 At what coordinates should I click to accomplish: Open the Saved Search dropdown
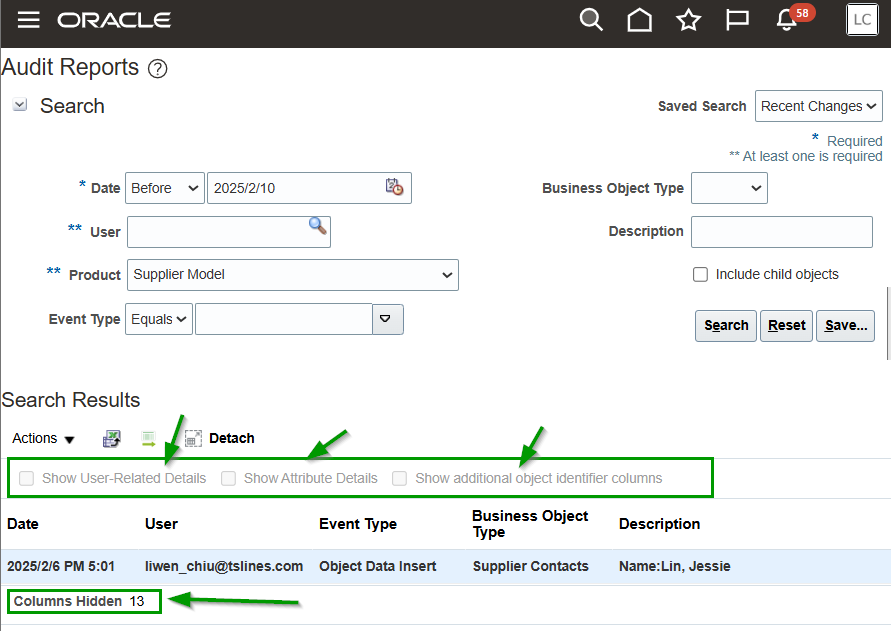(x=818, y=106)
